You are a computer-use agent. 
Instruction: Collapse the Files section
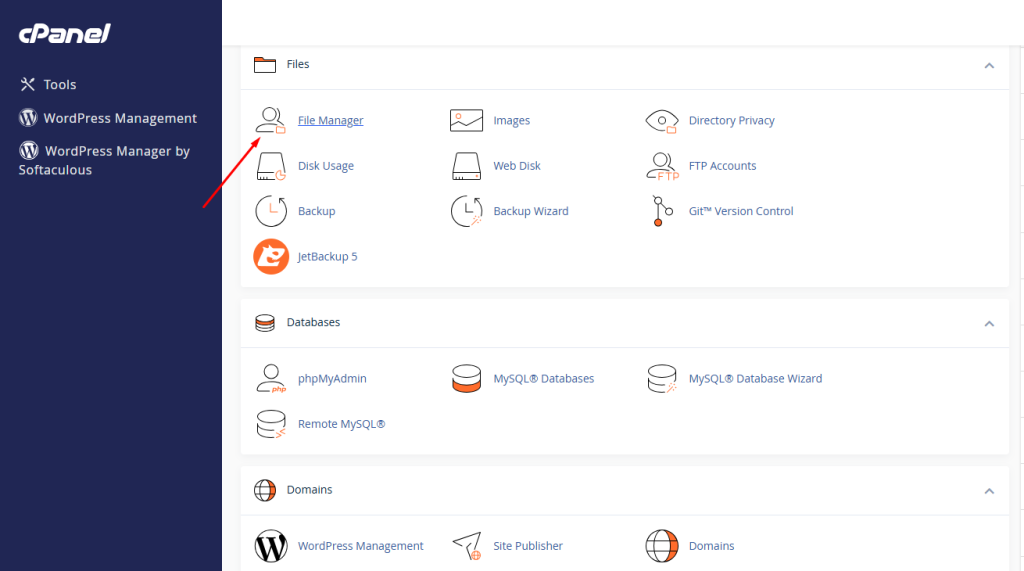(989, 65)
